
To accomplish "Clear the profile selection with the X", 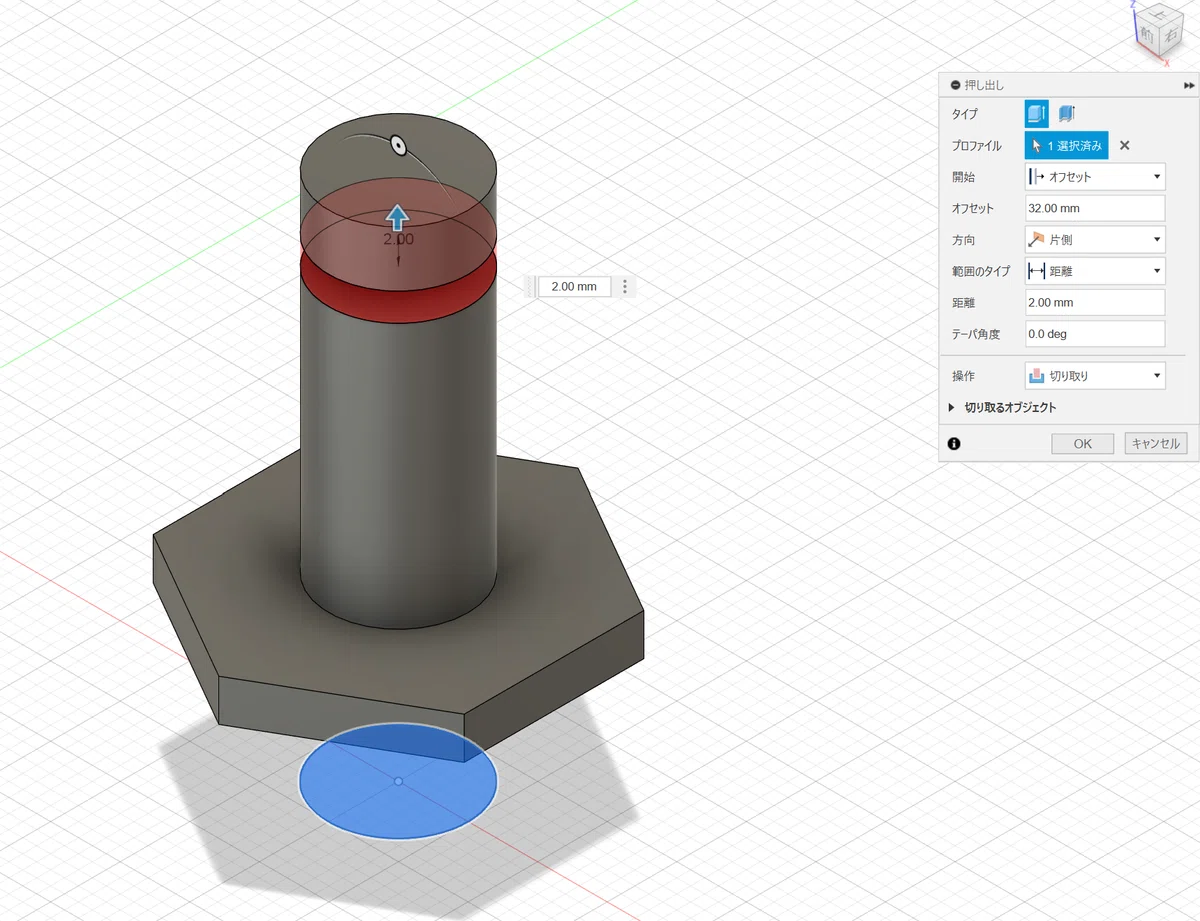I will pyautogui.click(x=1124, y=146).
